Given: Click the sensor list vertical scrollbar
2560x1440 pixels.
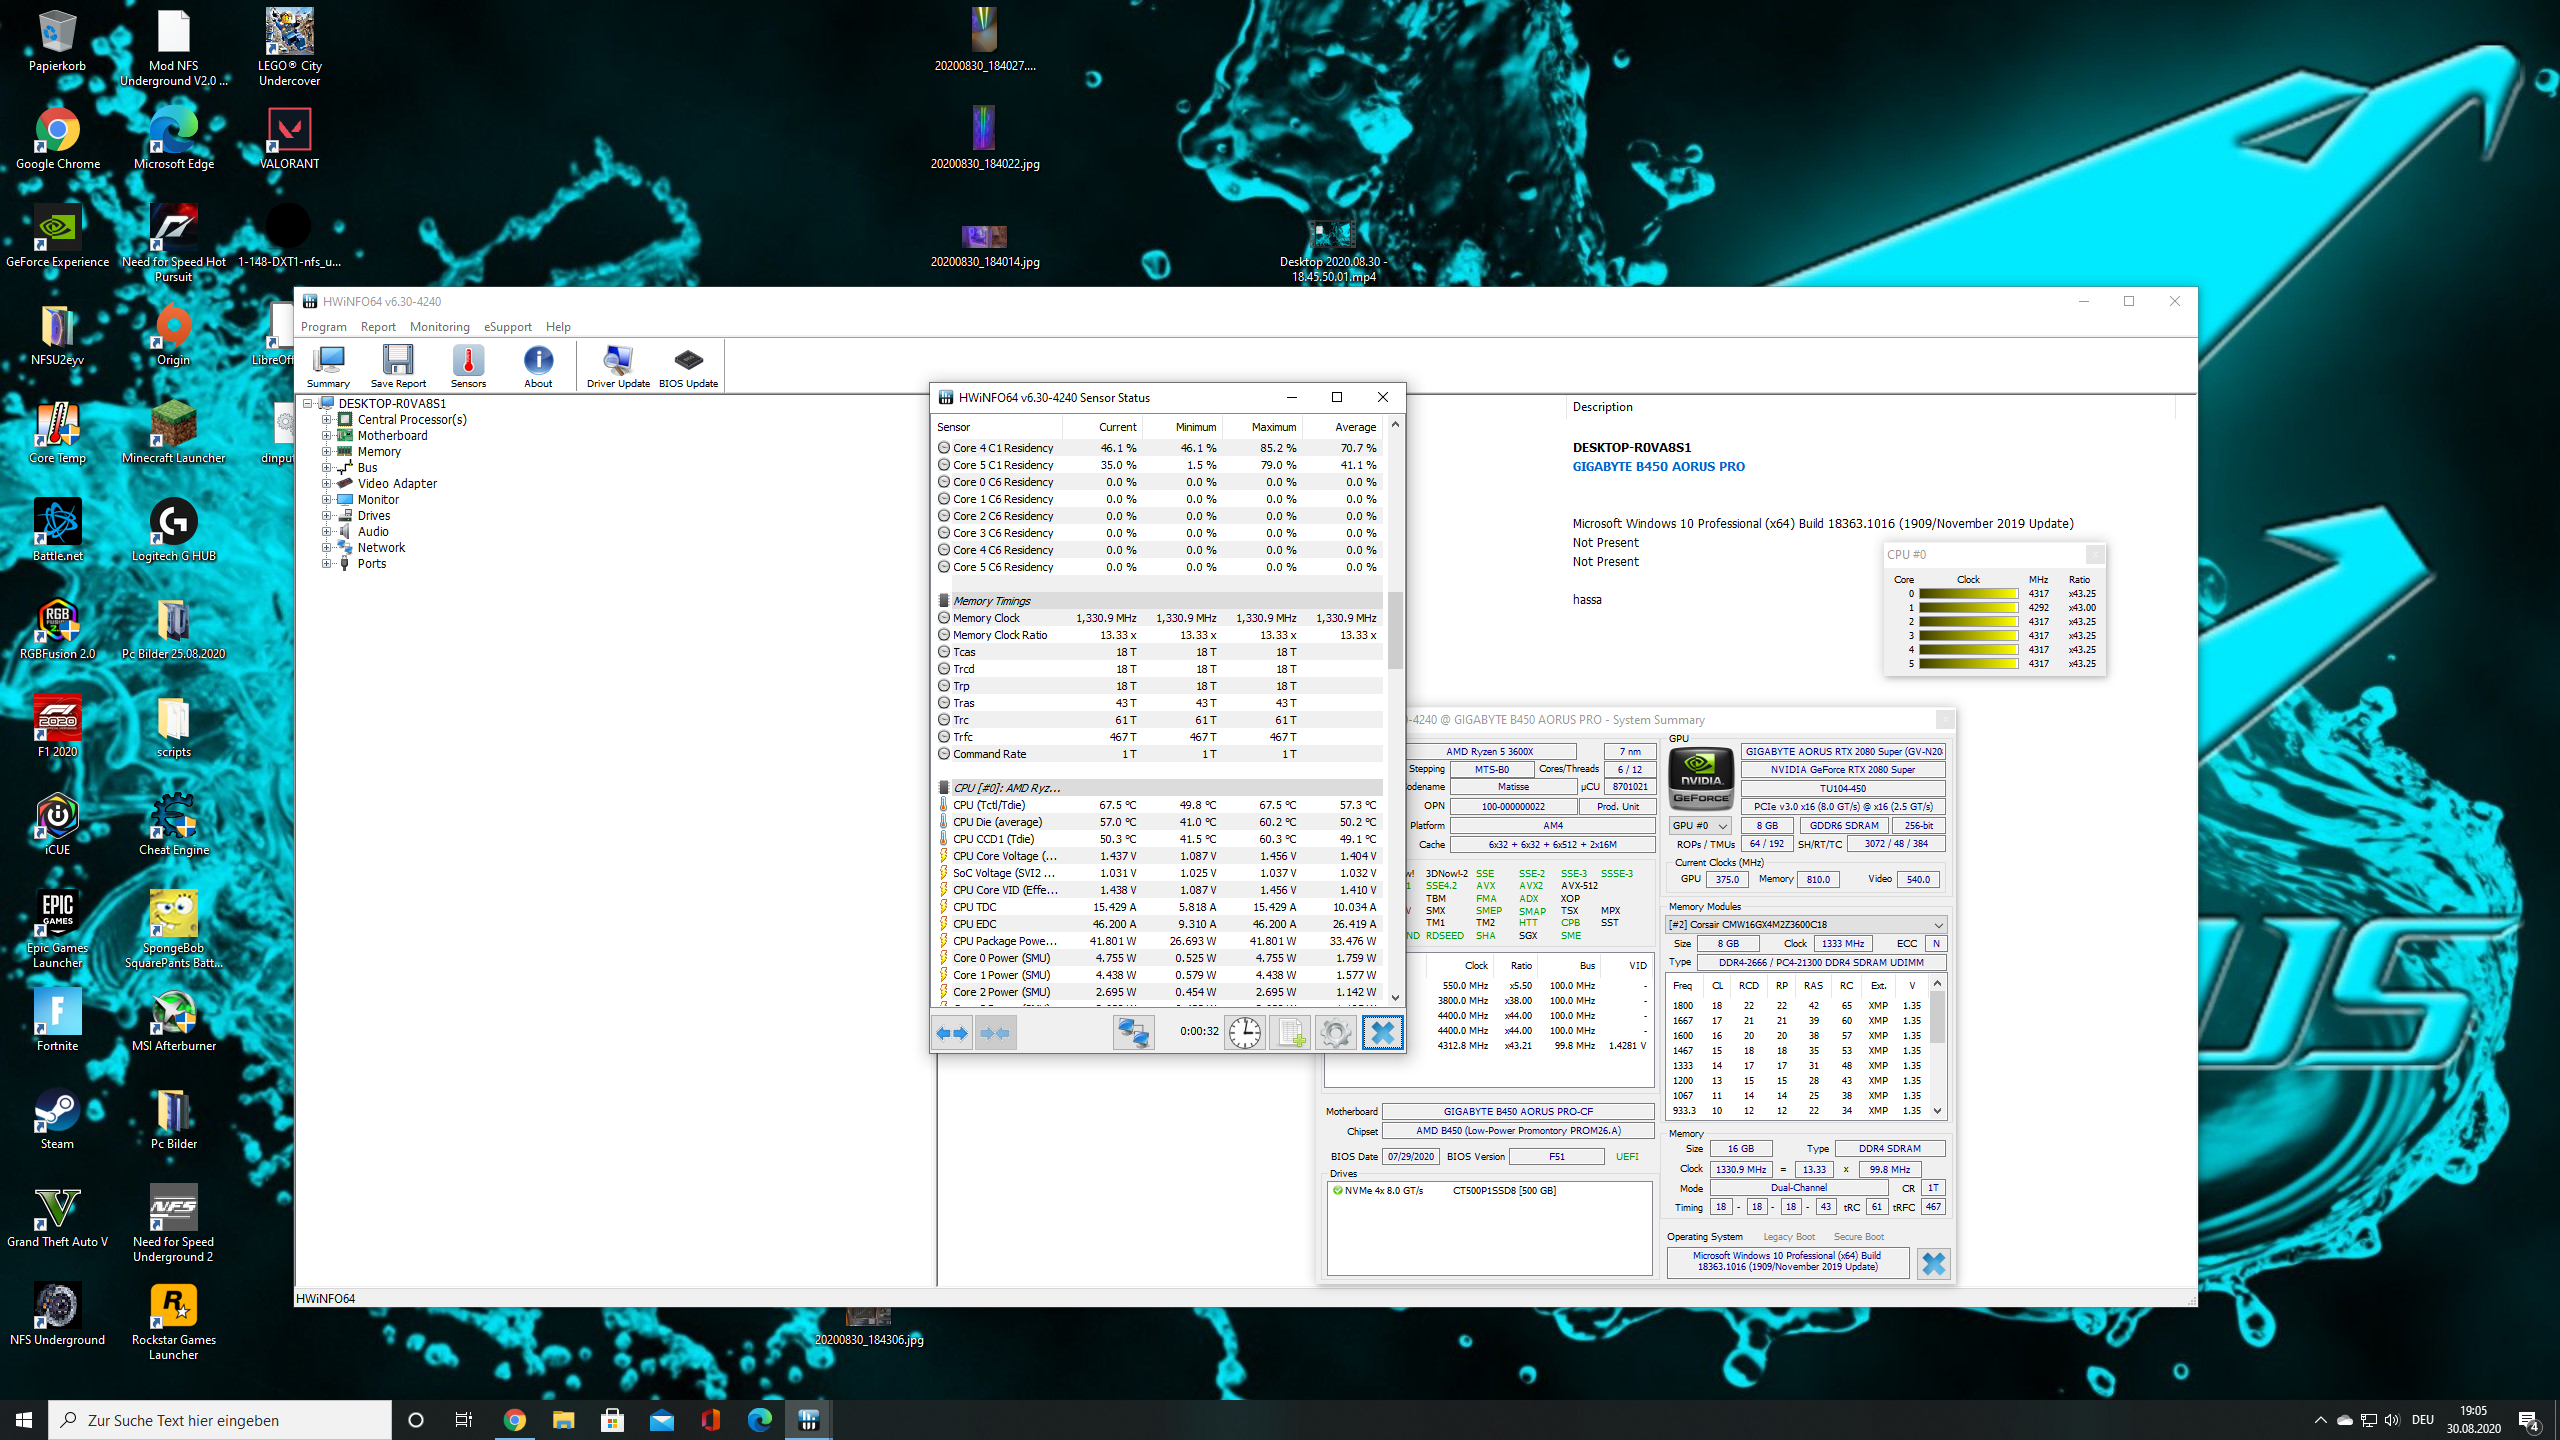Looking at the screenshot, I should pyautogui.click(x=1395, y=630).
